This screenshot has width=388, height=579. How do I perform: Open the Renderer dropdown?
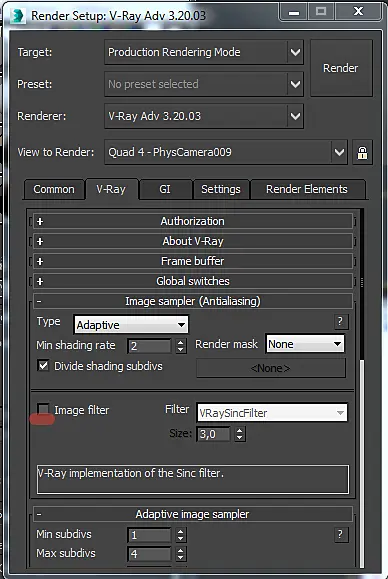(204, 116)
